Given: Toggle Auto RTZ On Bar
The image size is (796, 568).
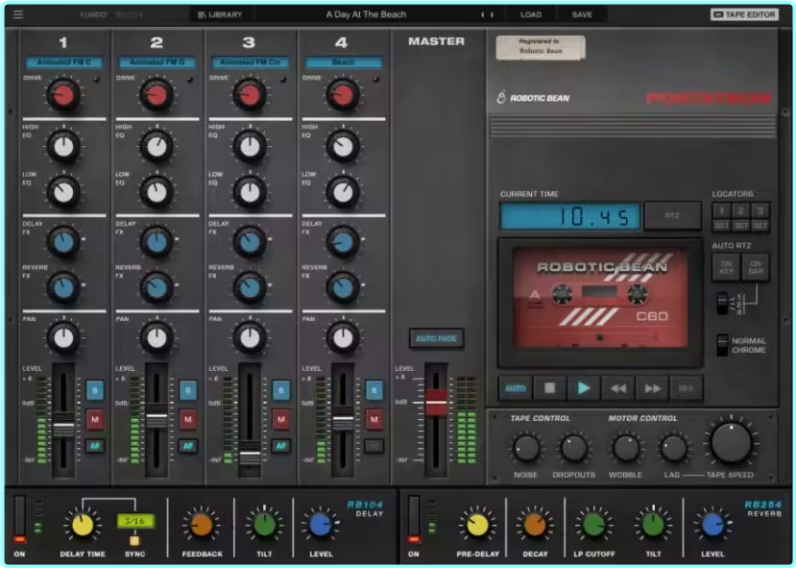Looking at the screenshot, I should point(756,268).
